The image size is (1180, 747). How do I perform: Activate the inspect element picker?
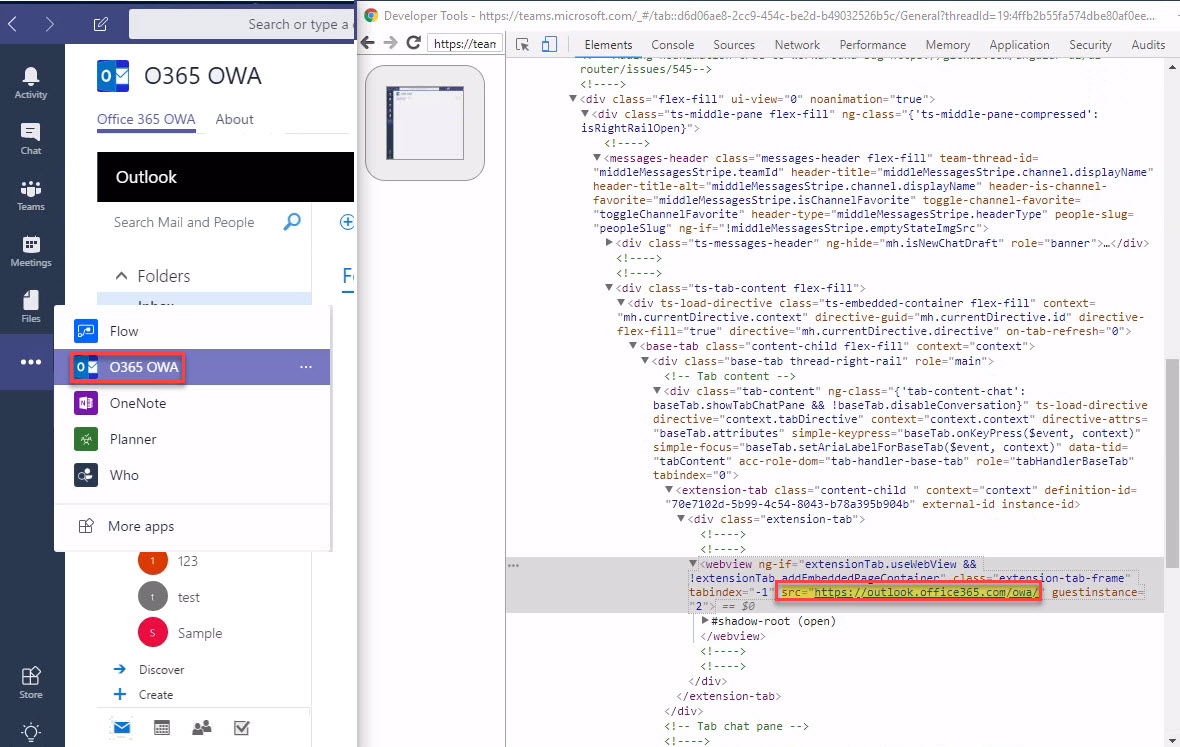522,44
